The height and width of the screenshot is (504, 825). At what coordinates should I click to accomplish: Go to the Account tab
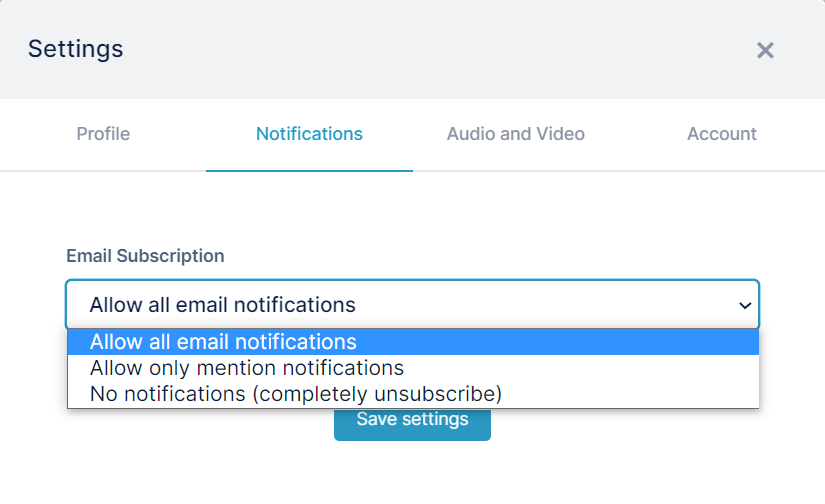pyautogui.click(x=722, y=134)
